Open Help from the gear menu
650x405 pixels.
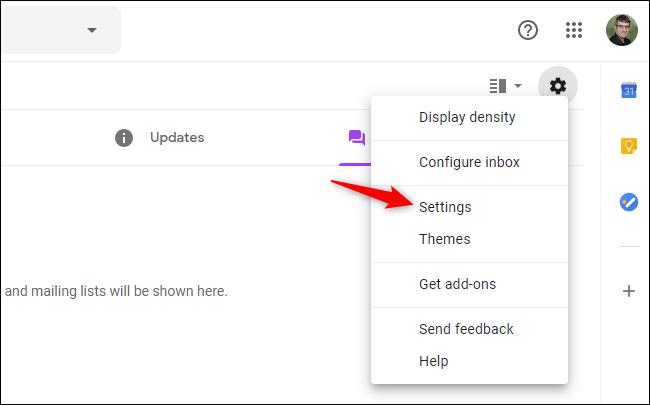[x=433, y=361]
